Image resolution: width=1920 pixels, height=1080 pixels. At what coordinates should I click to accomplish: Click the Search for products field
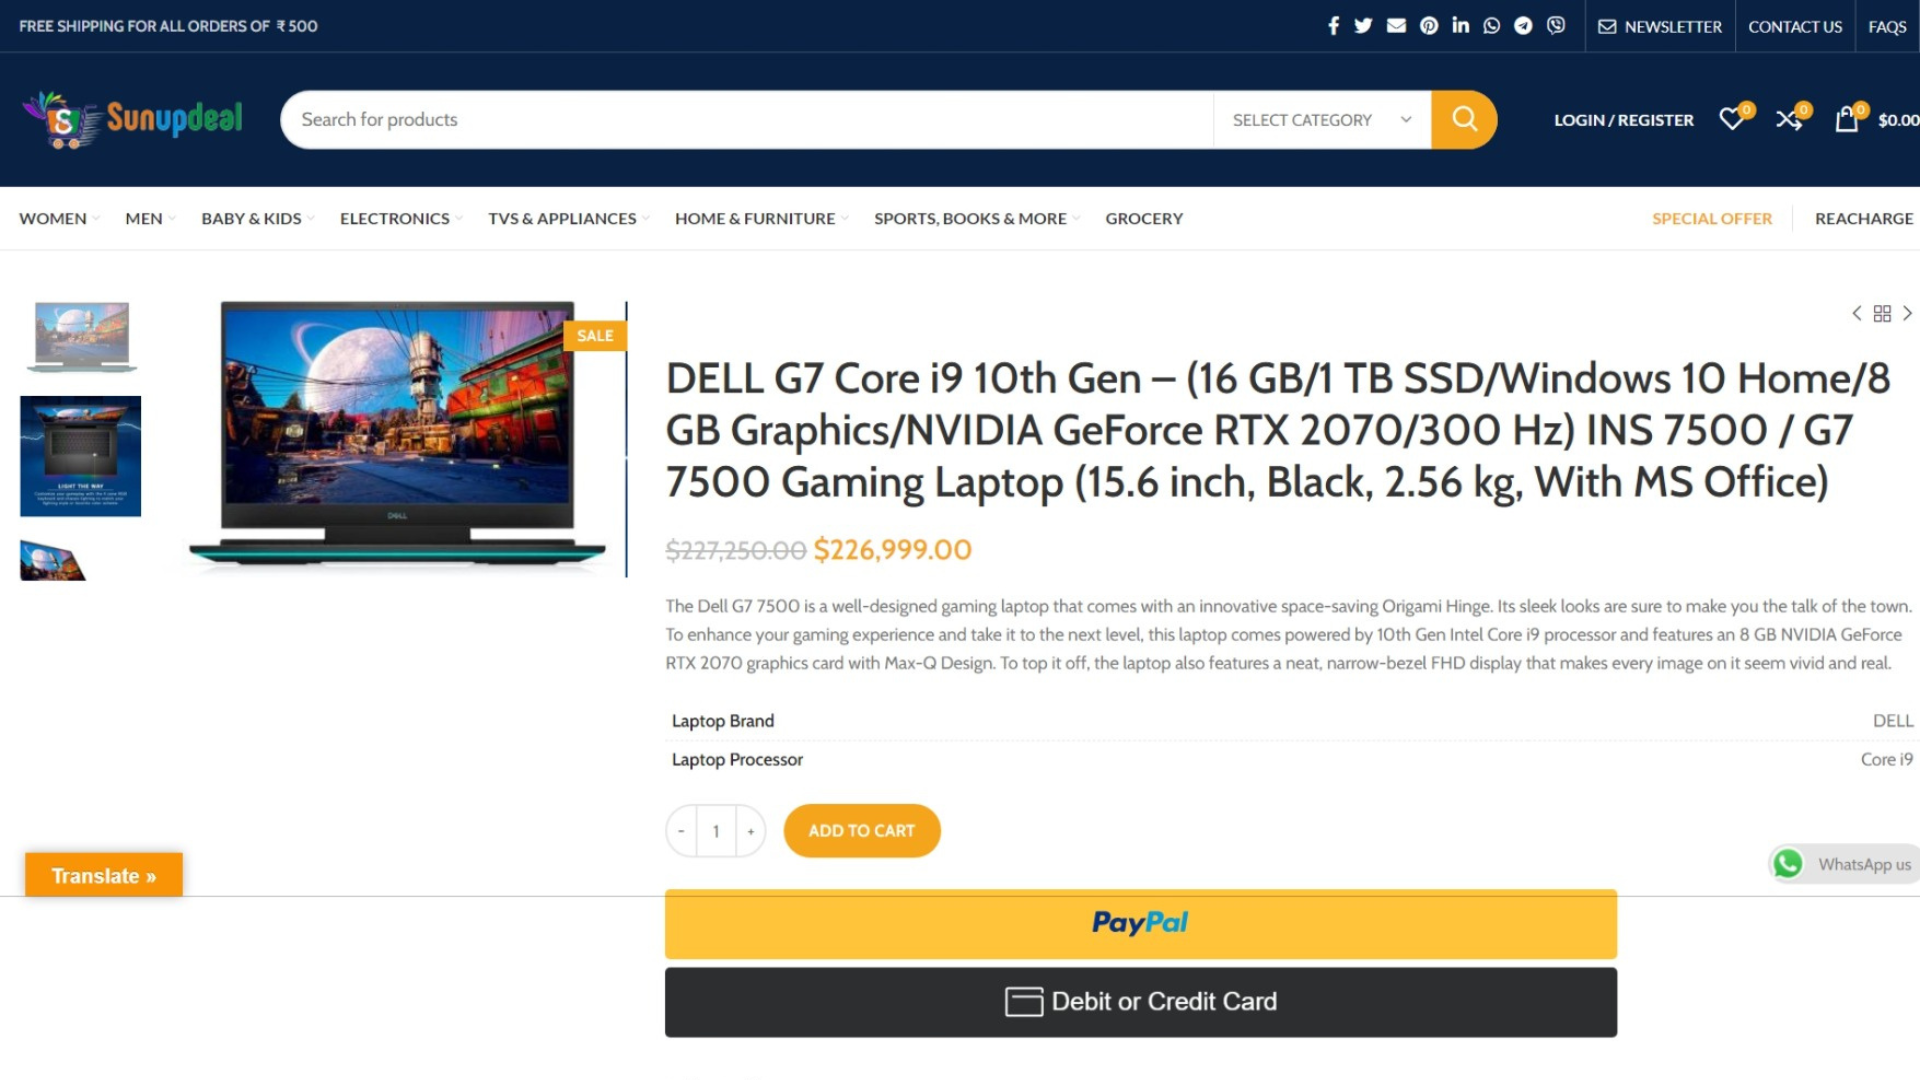pyautogui.click(x=748, y=120)
